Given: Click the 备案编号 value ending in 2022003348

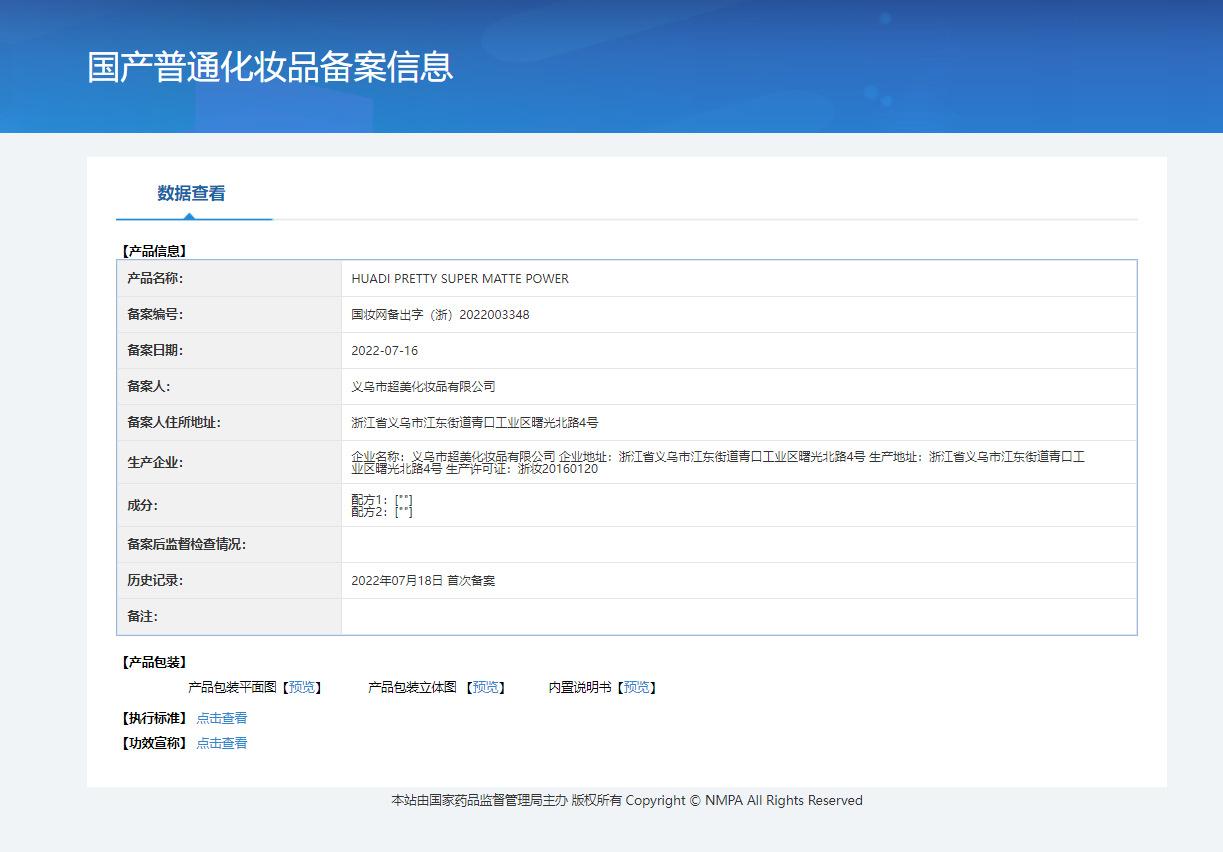Looking at the screenshot, I should click(440, 315).
